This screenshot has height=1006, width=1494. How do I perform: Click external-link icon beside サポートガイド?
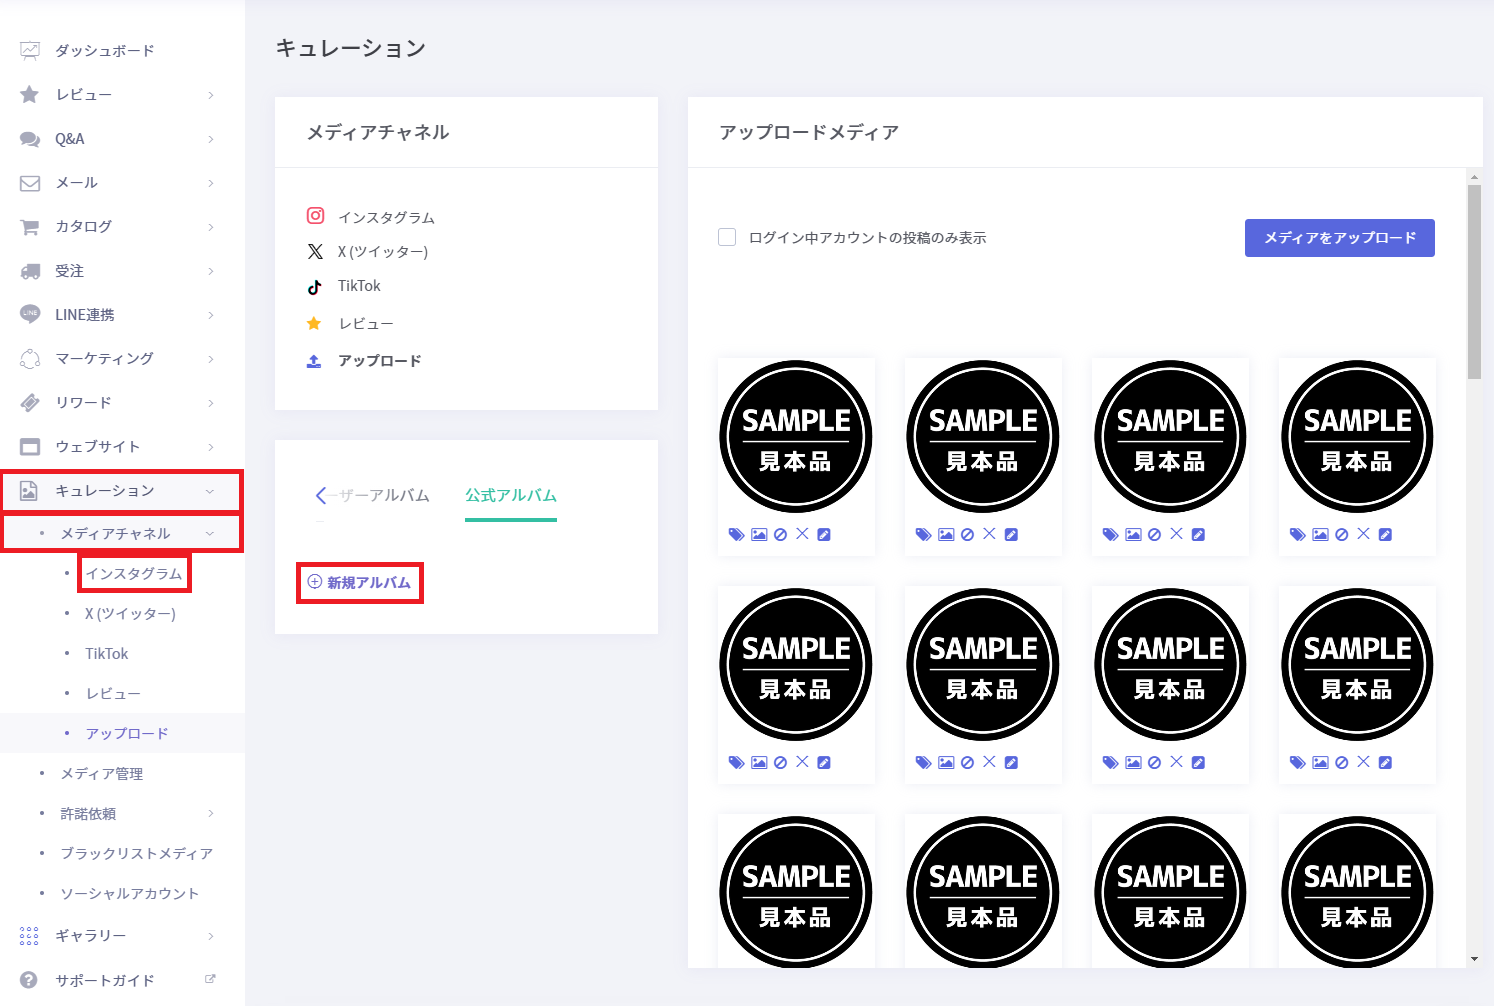pyautogui.click(x=210, y=979)
